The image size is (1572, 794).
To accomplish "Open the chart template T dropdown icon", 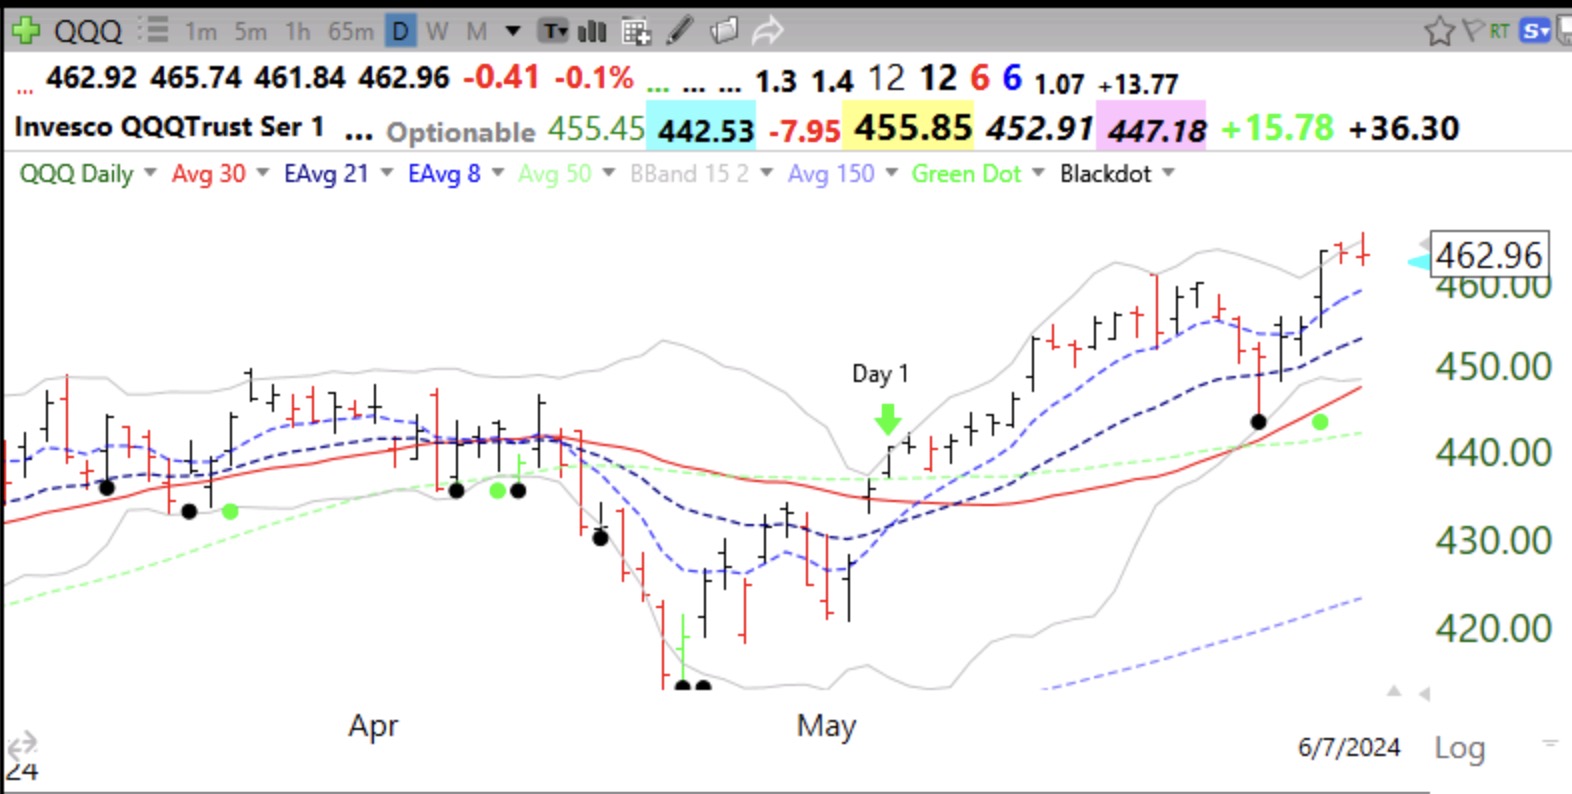I will [x=554, y=31].
